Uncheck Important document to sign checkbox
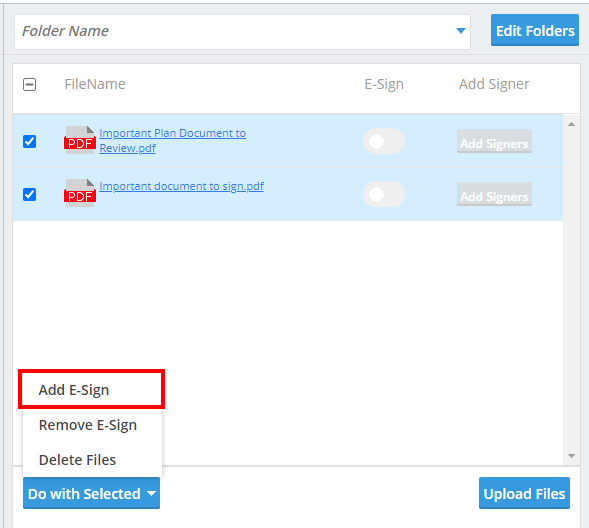This screenshot has width=589, height=528. point(29,195)
